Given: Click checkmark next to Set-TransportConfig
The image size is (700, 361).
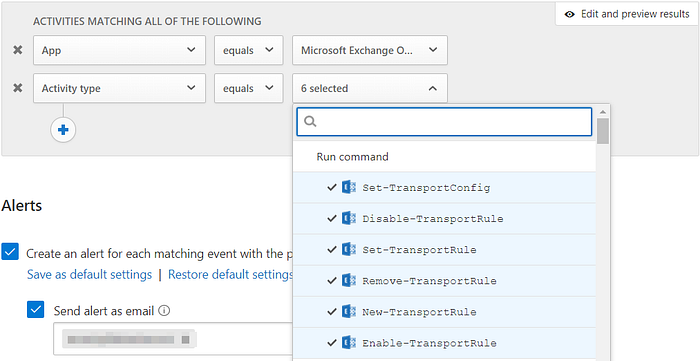Looking at the screenshot, I should click(x=331, y=187).
